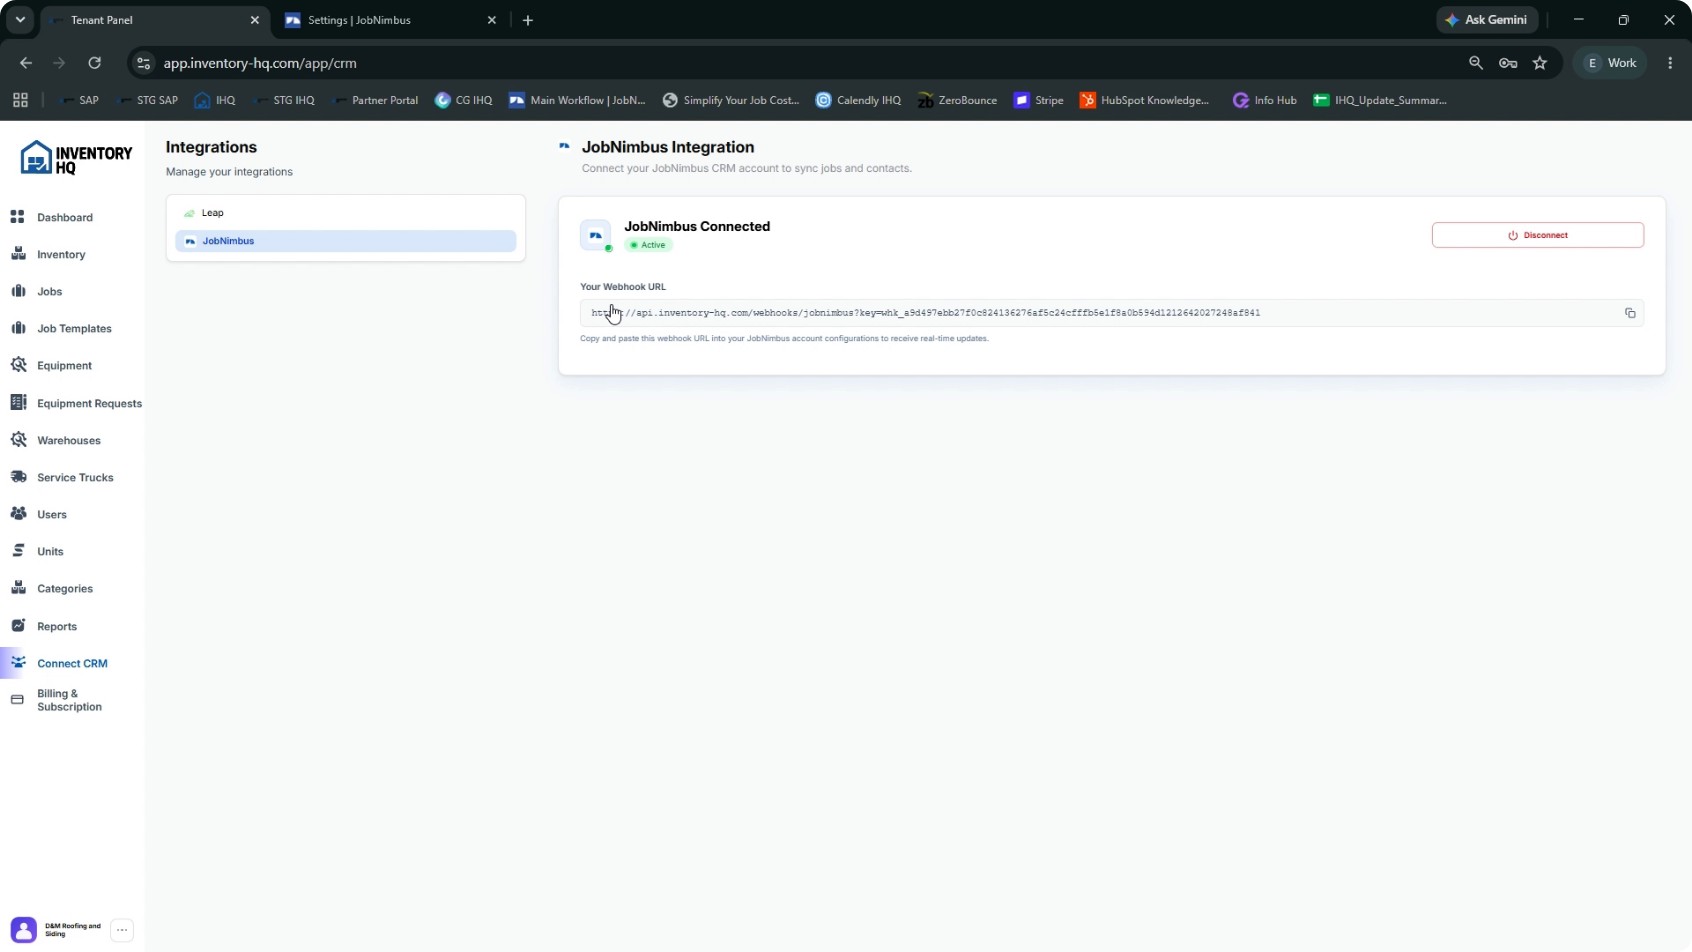Select the JobNimbus integration row
This screenshot has height=952, width=1692.
point(345,241)
